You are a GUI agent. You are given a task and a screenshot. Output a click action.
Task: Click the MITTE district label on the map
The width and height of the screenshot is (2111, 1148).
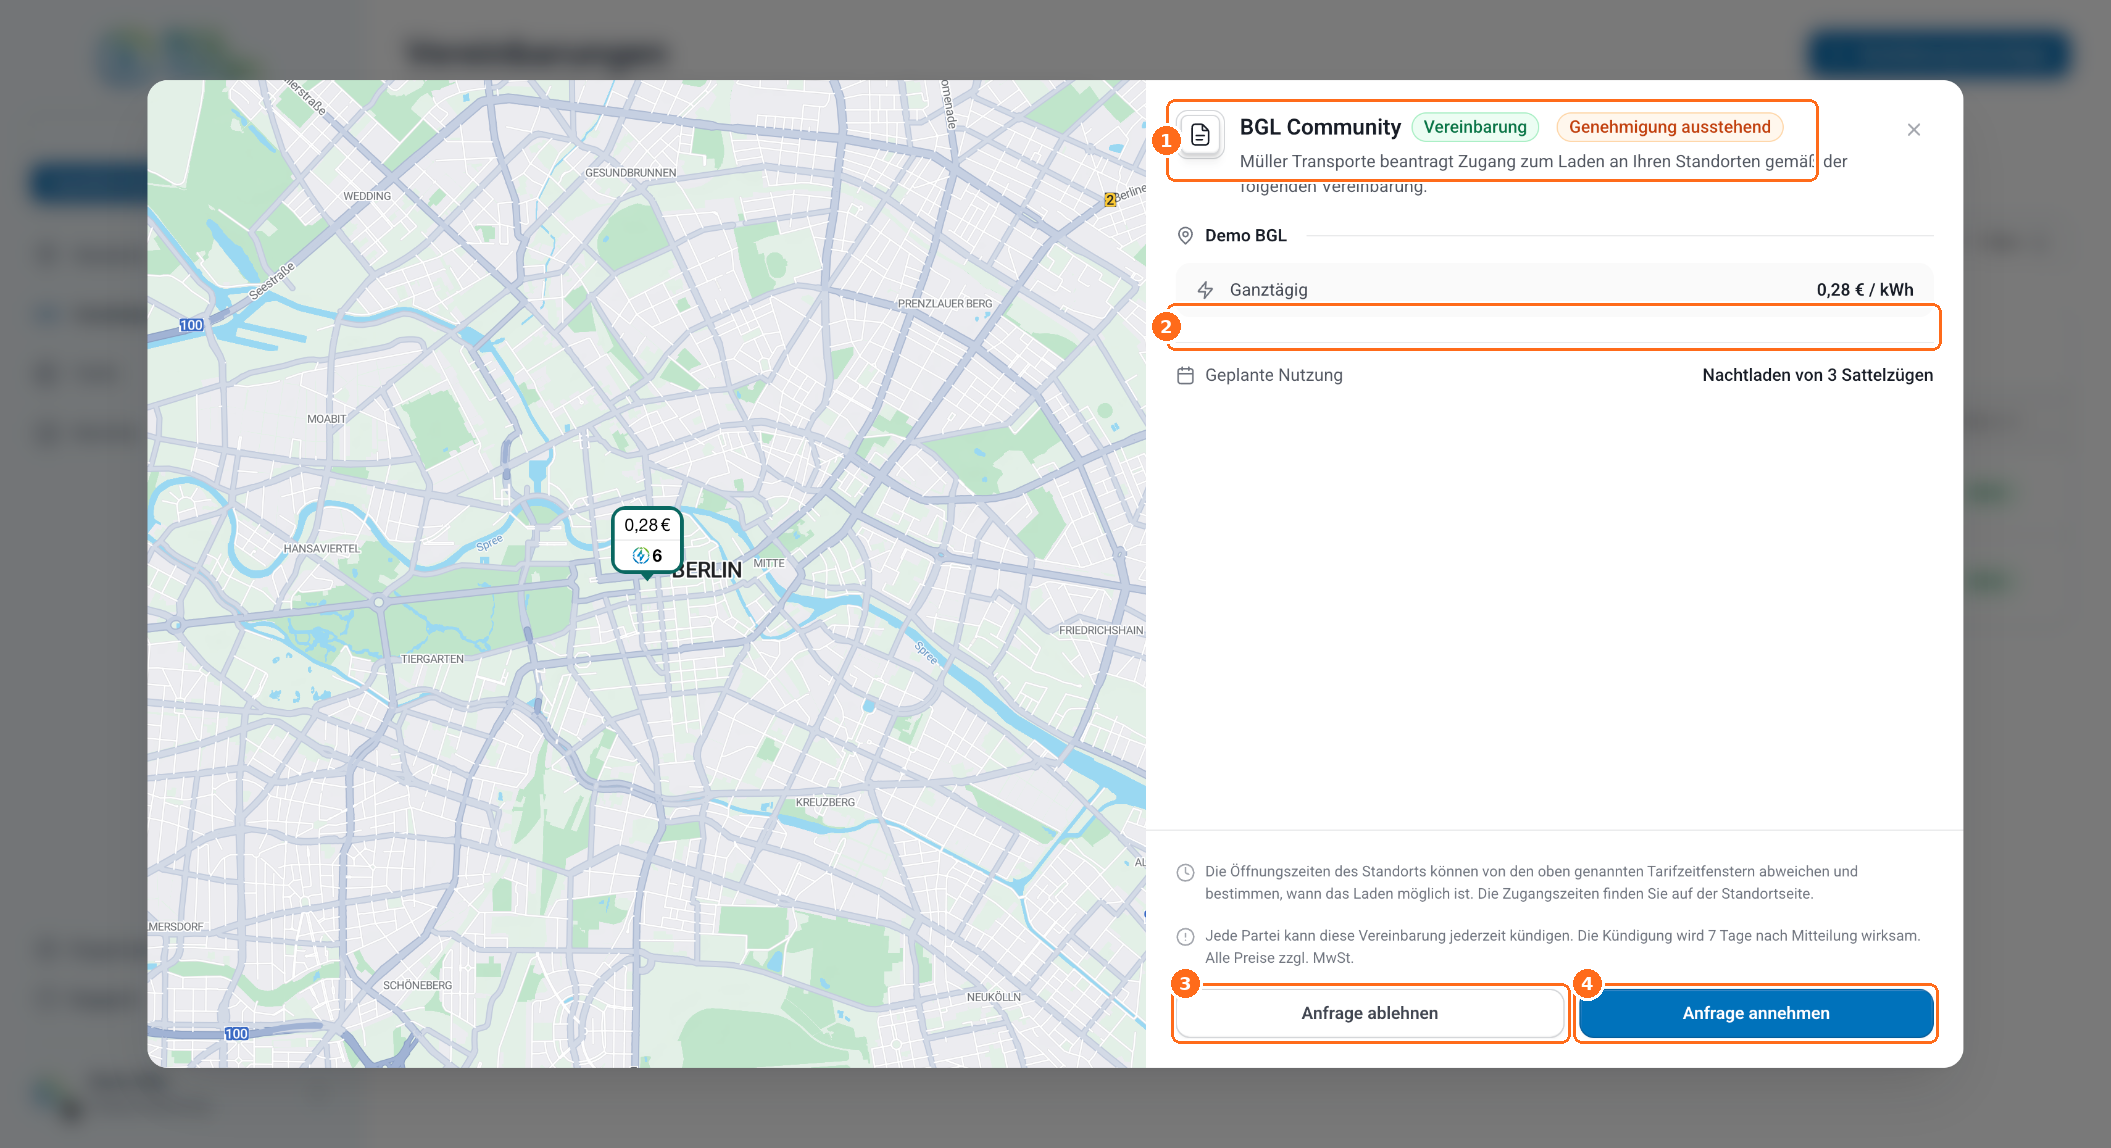(x=768, y=564)
